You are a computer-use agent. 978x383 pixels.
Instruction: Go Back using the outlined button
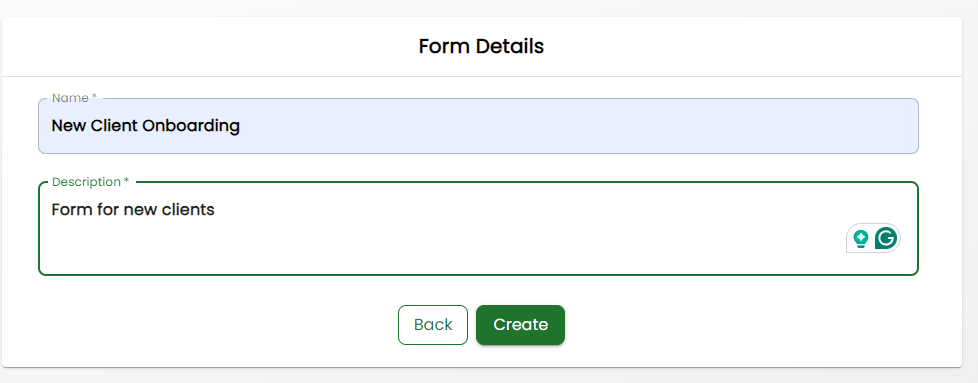click(x=433, y=324)
